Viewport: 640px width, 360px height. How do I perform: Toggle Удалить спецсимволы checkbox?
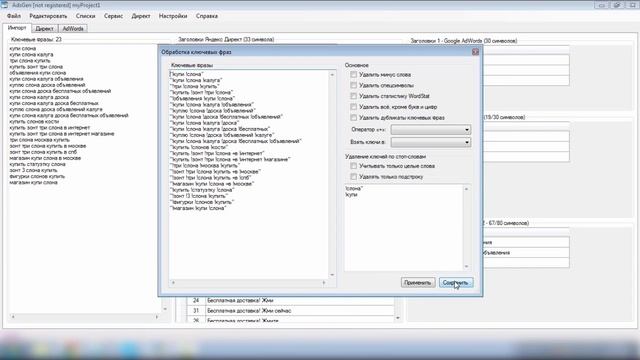[353, 85]
